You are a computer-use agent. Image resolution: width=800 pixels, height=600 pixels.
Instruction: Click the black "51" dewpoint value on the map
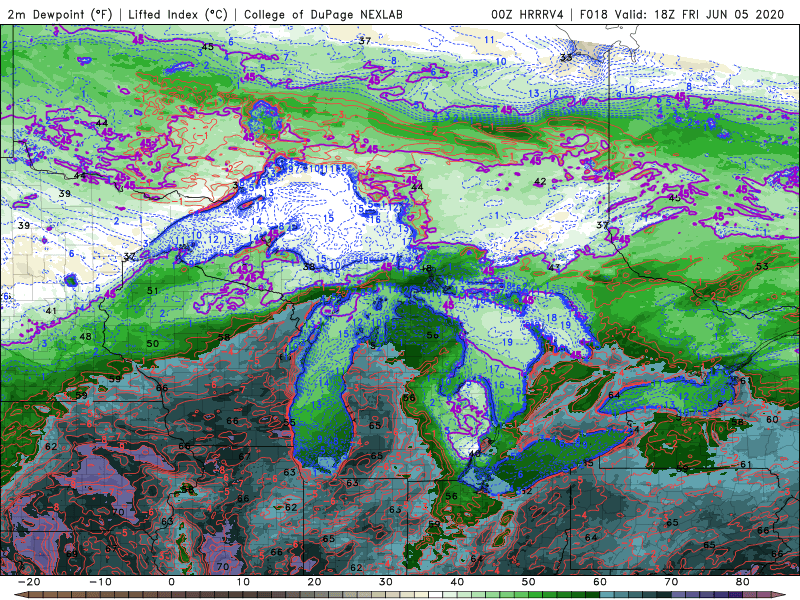pos(153,291)
